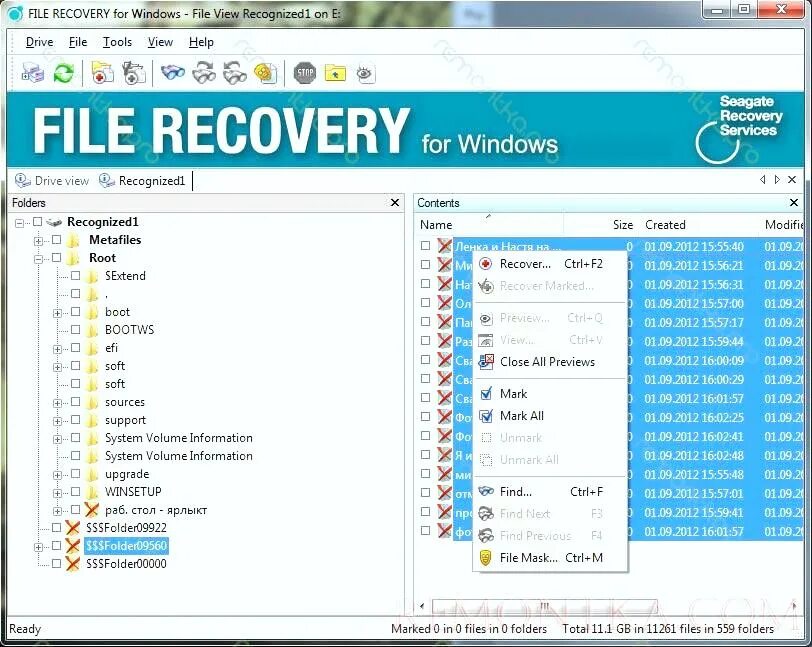Expand the upgrade folder node
Image resolution: width=812 pixels, height=647 pixels.
point(57,475)
